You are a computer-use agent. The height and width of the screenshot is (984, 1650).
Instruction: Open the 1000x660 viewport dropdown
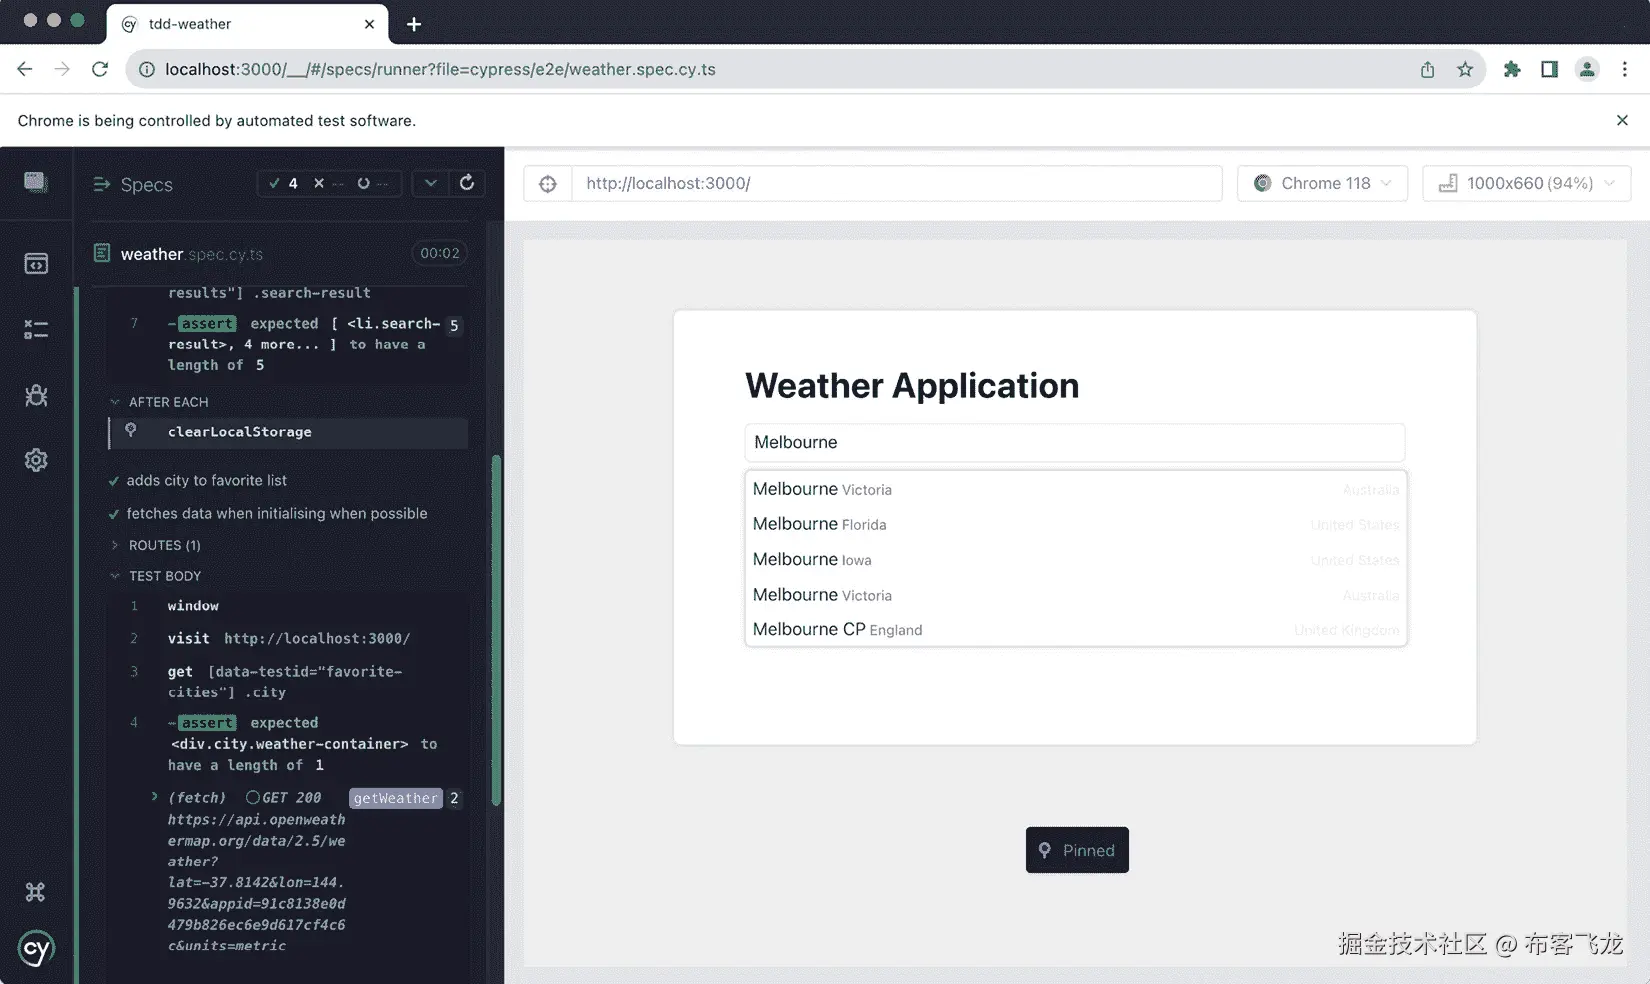tap(1526, 183)
